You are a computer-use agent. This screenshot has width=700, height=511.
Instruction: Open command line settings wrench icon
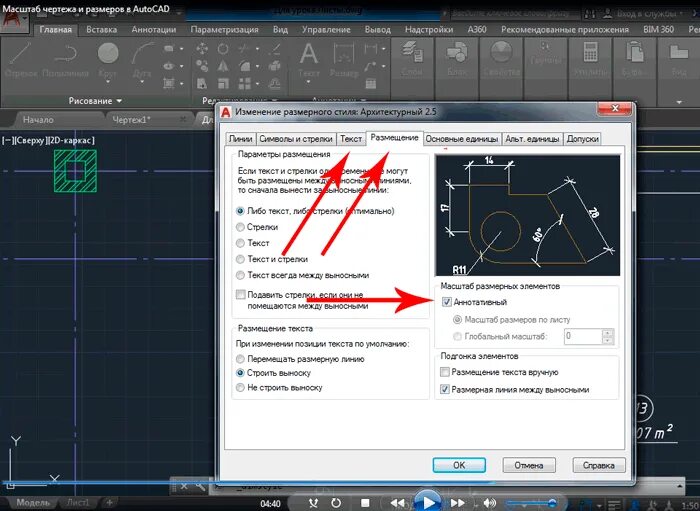200,486
